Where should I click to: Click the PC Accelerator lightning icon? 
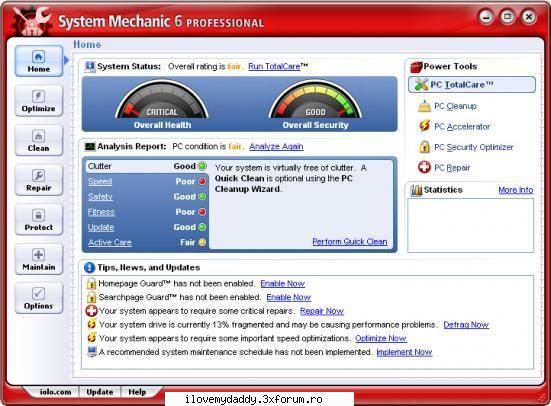(424, 126)
